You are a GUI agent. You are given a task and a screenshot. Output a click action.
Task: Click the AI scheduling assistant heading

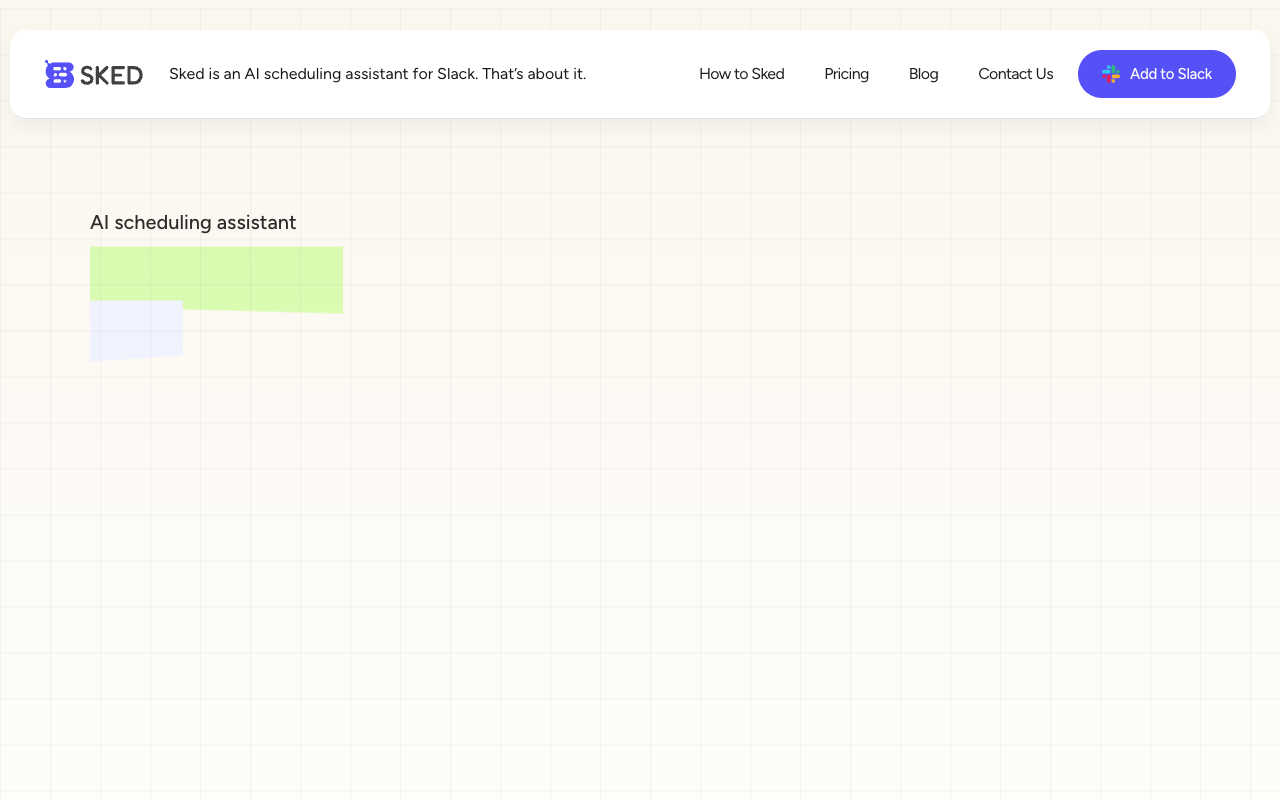pos(193,222)
